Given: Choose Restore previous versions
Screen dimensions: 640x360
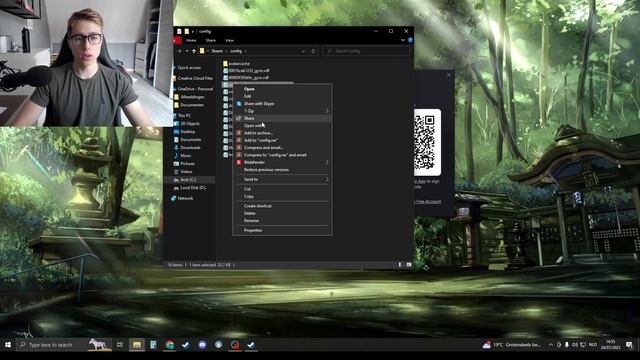Looking at the screenshot, I should 282,170.
